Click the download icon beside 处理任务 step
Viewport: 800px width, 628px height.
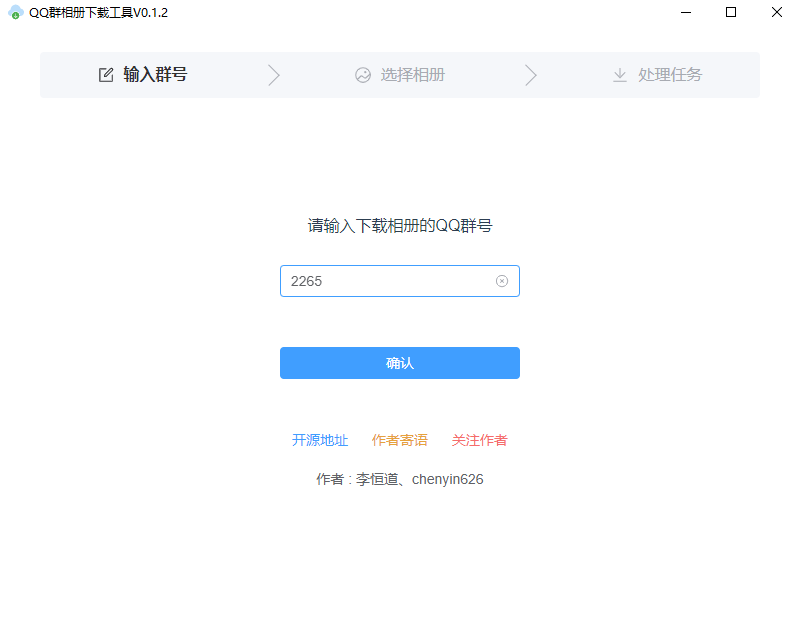coord(621,74)
